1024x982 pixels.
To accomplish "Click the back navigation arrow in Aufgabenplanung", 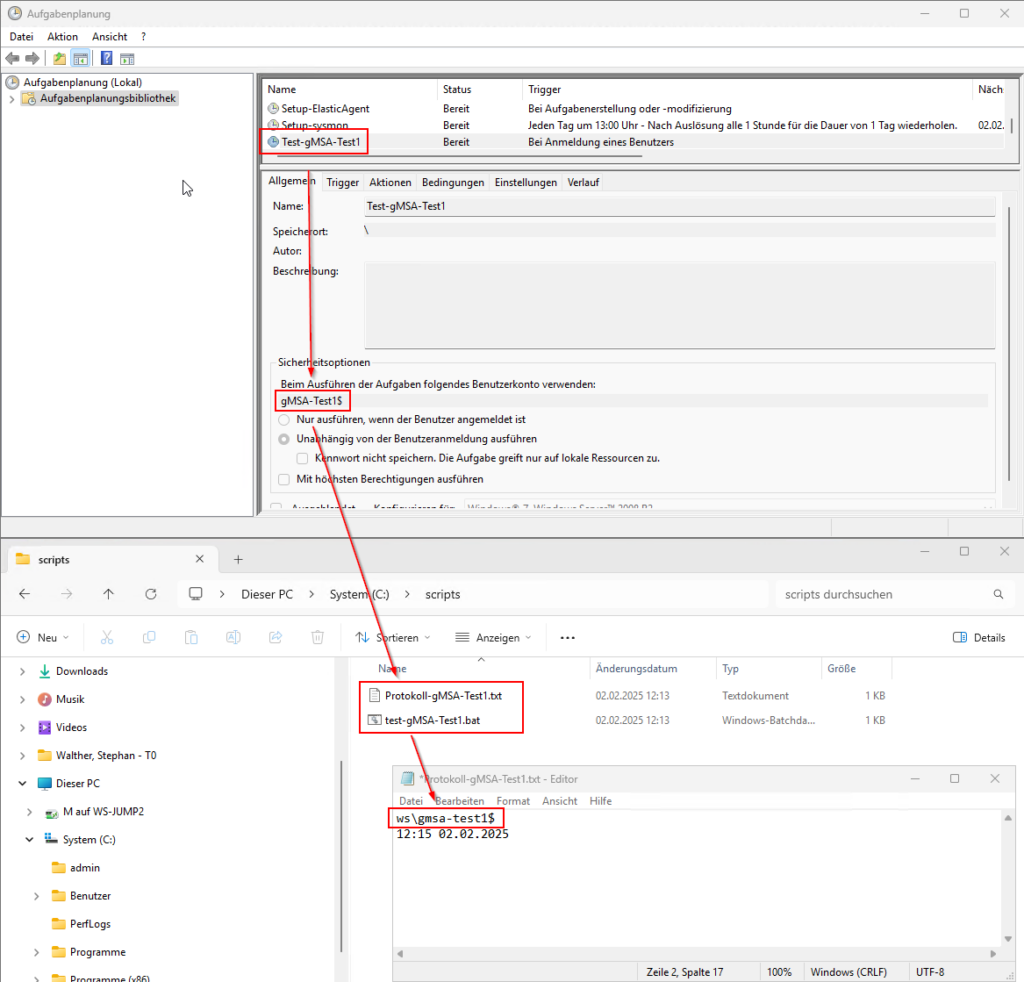I will (x=12, y=57).
